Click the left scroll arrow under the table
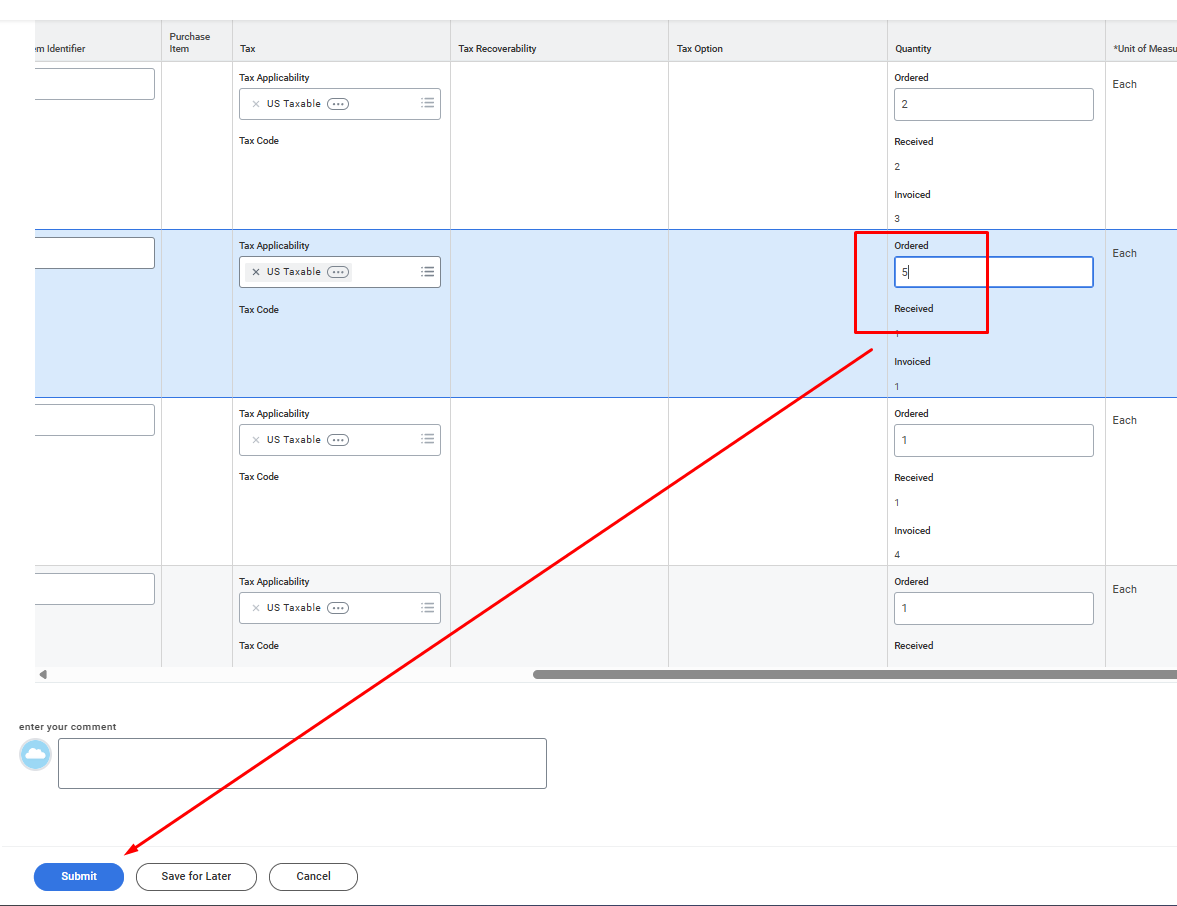The width and height of the screenshot is (1177, 906). [43, 674]
